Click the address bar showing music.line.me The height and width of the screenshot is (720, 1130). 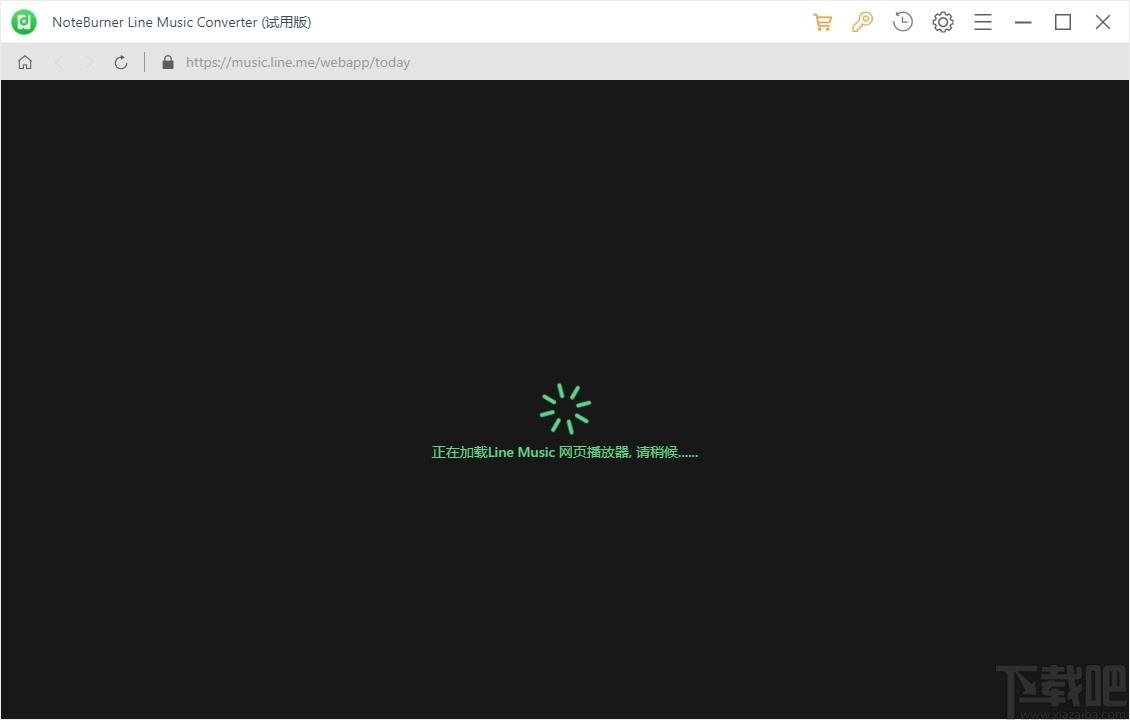click(x=298, y=61)
